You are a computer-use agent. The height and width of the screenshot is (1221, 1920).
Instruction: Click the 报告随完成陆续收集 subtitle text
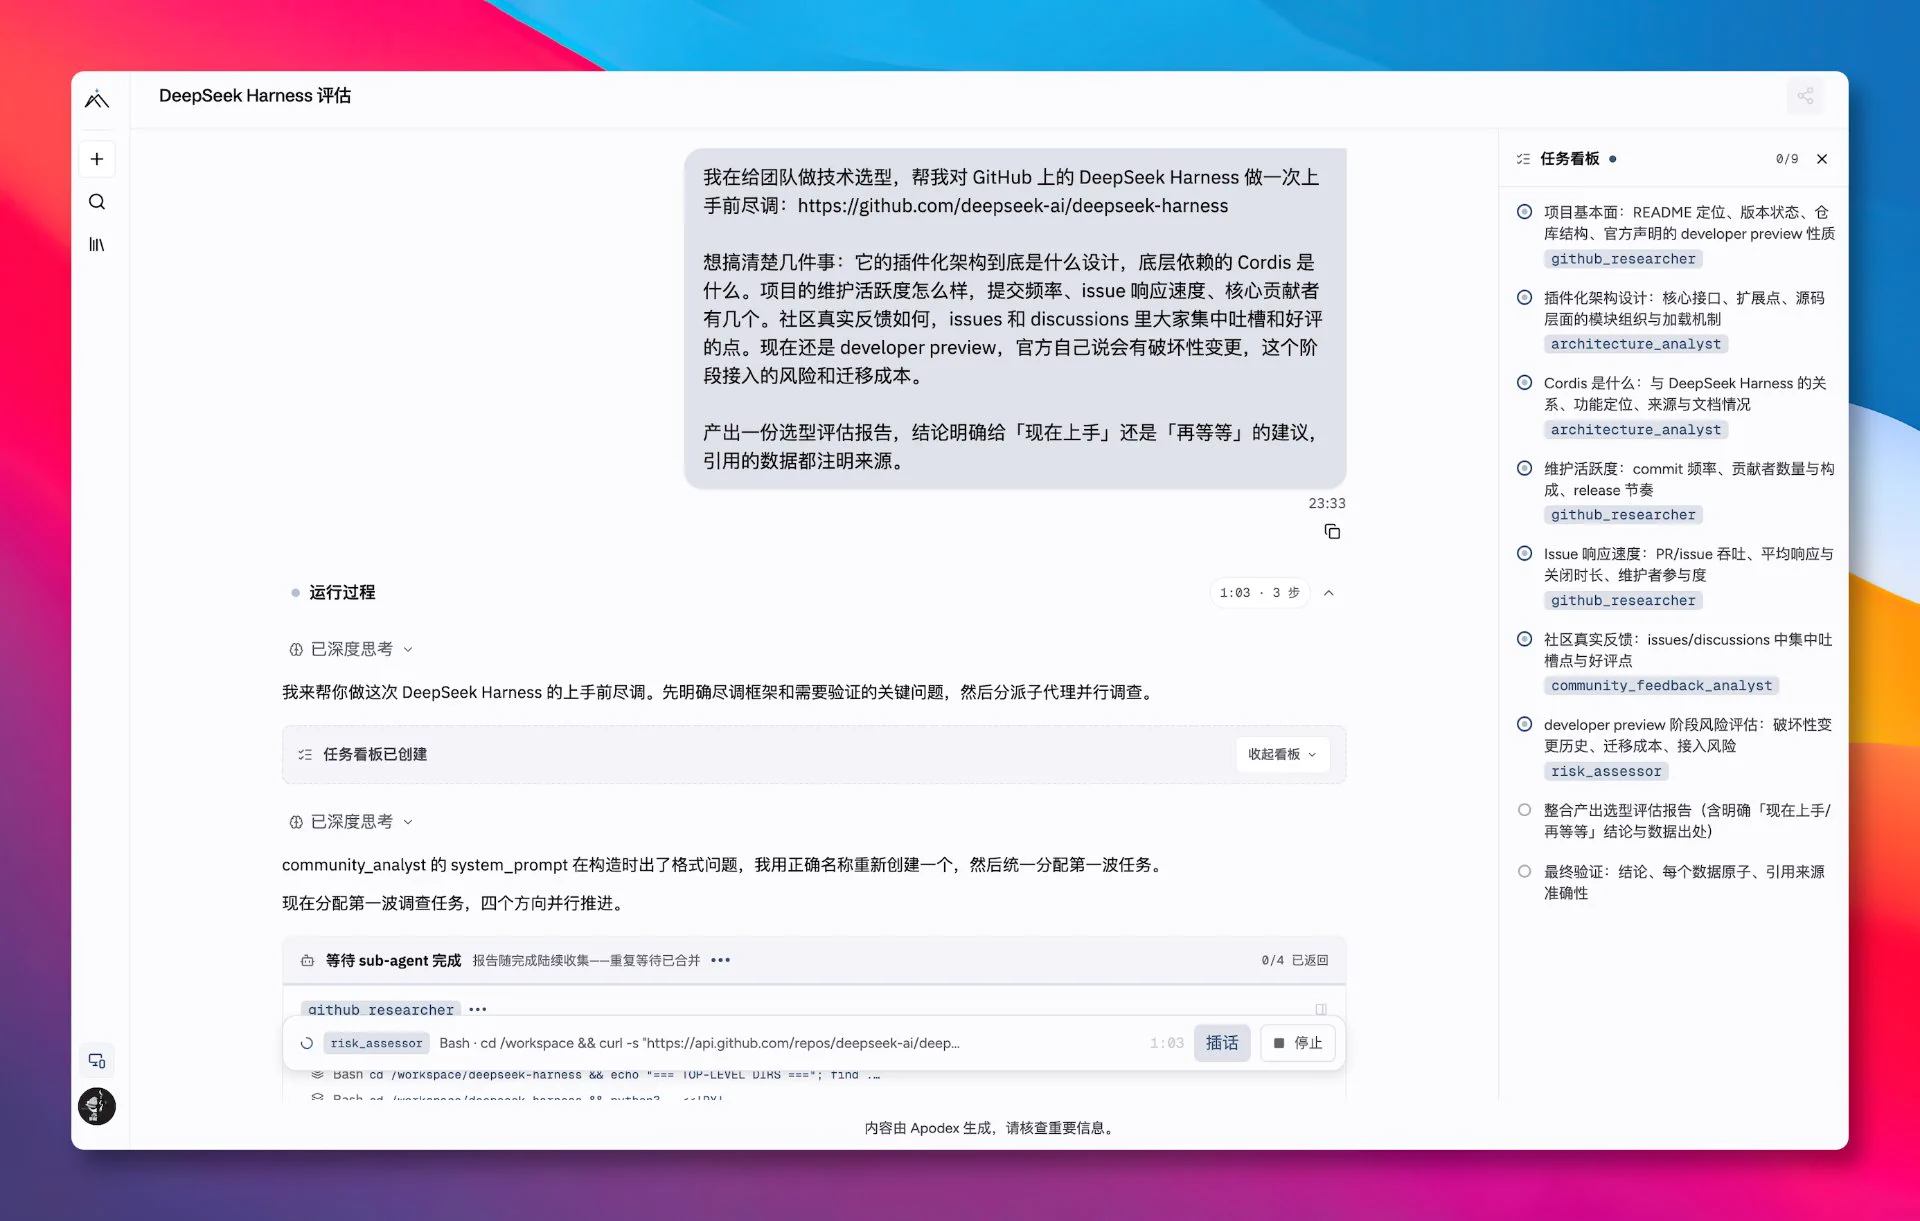click(x=586, y=961)
